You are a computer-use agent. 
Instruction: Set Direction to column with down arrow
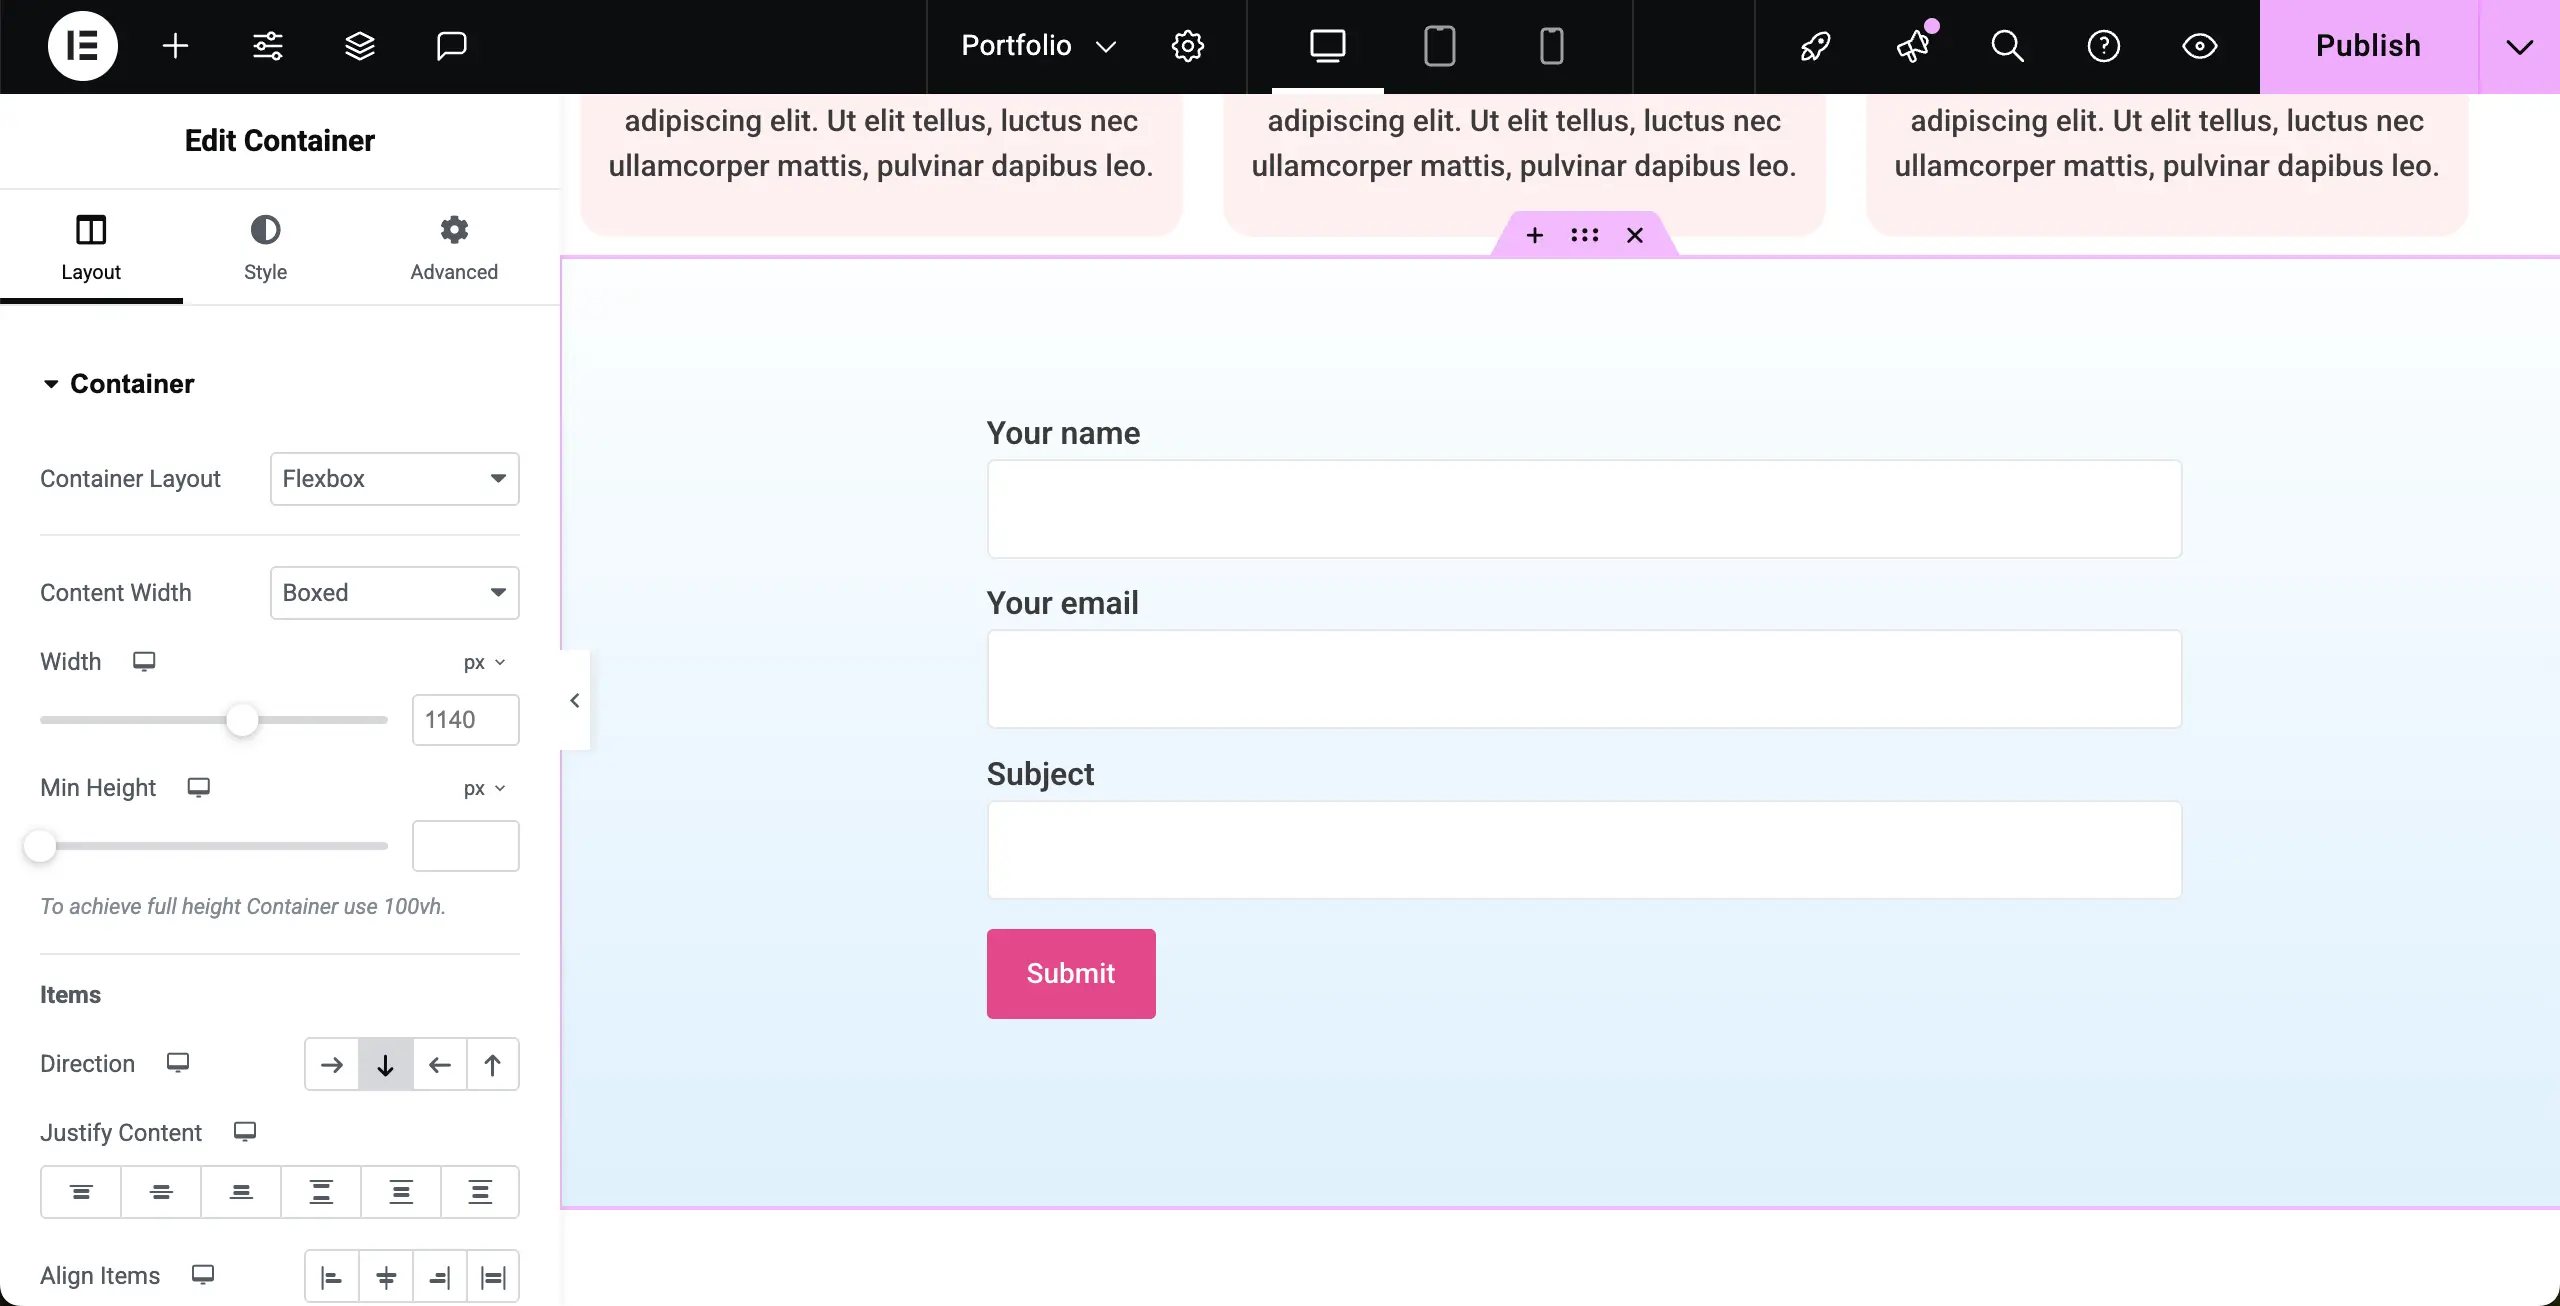tap(385, 1064)
